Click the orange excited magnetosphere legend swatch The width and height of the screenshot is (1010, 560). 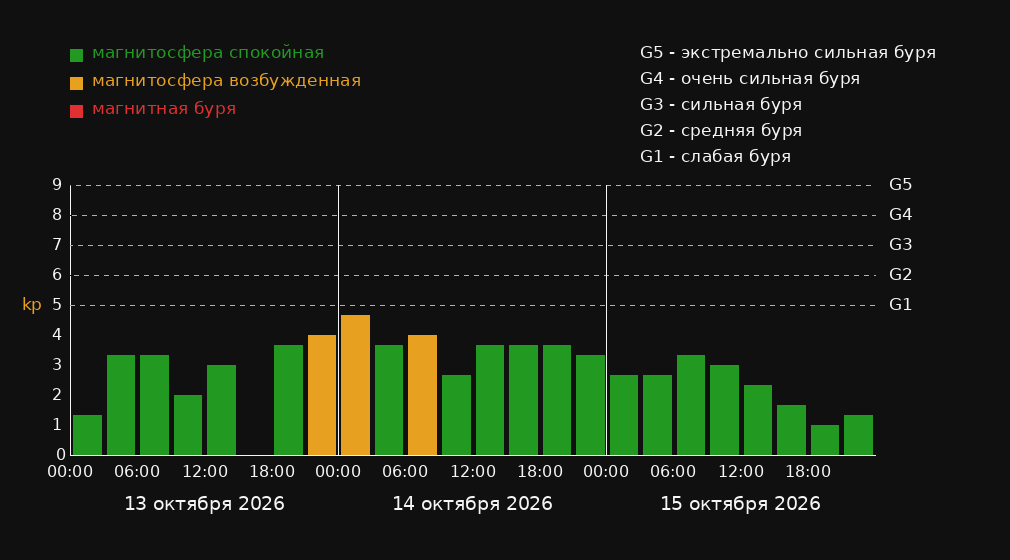click(x=76, y=83)
